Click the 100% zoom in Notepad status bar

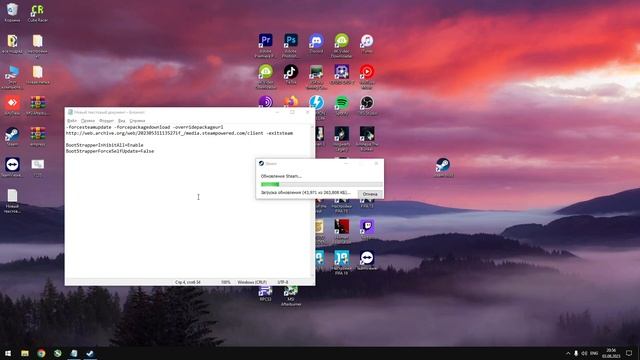pyautogui.click(x=226, y=282)
